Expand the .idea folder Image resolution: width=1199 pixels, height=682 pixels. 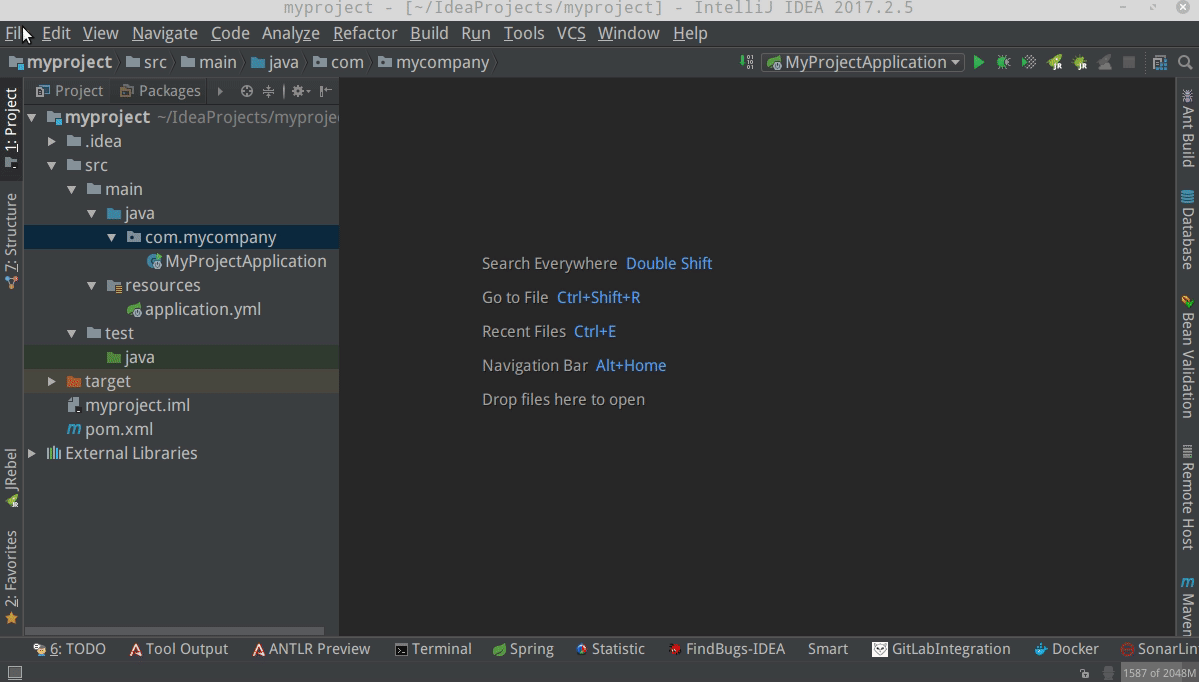pos(51,141)
